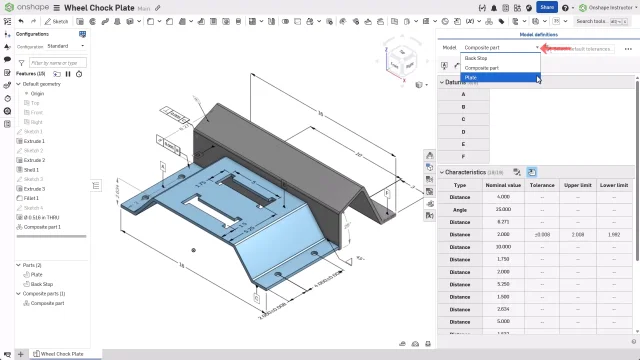The height and width of the screenshot is (360, 640).
Task: Click the Redo arrow in toolbar
Action: pyautogui.click(x=33, y=21)
